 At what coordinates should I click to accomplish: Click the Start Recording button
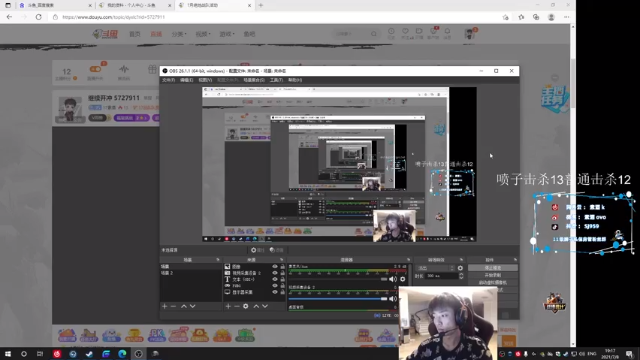[493, 275]
